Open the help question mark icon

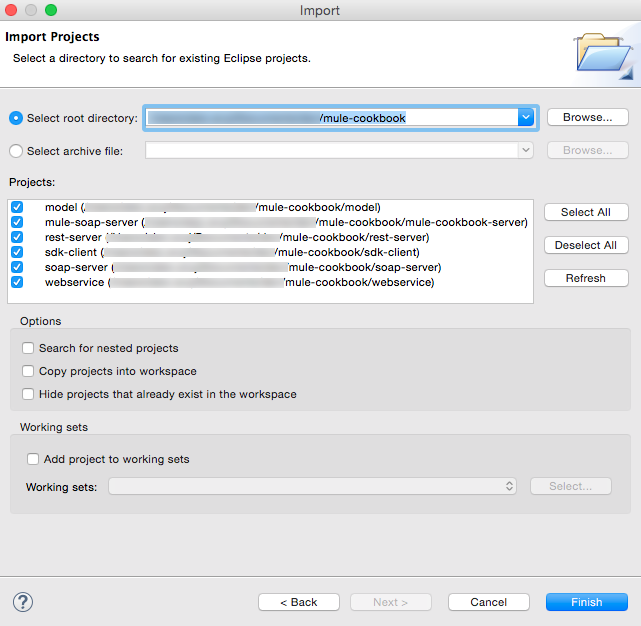click(23, 602)
